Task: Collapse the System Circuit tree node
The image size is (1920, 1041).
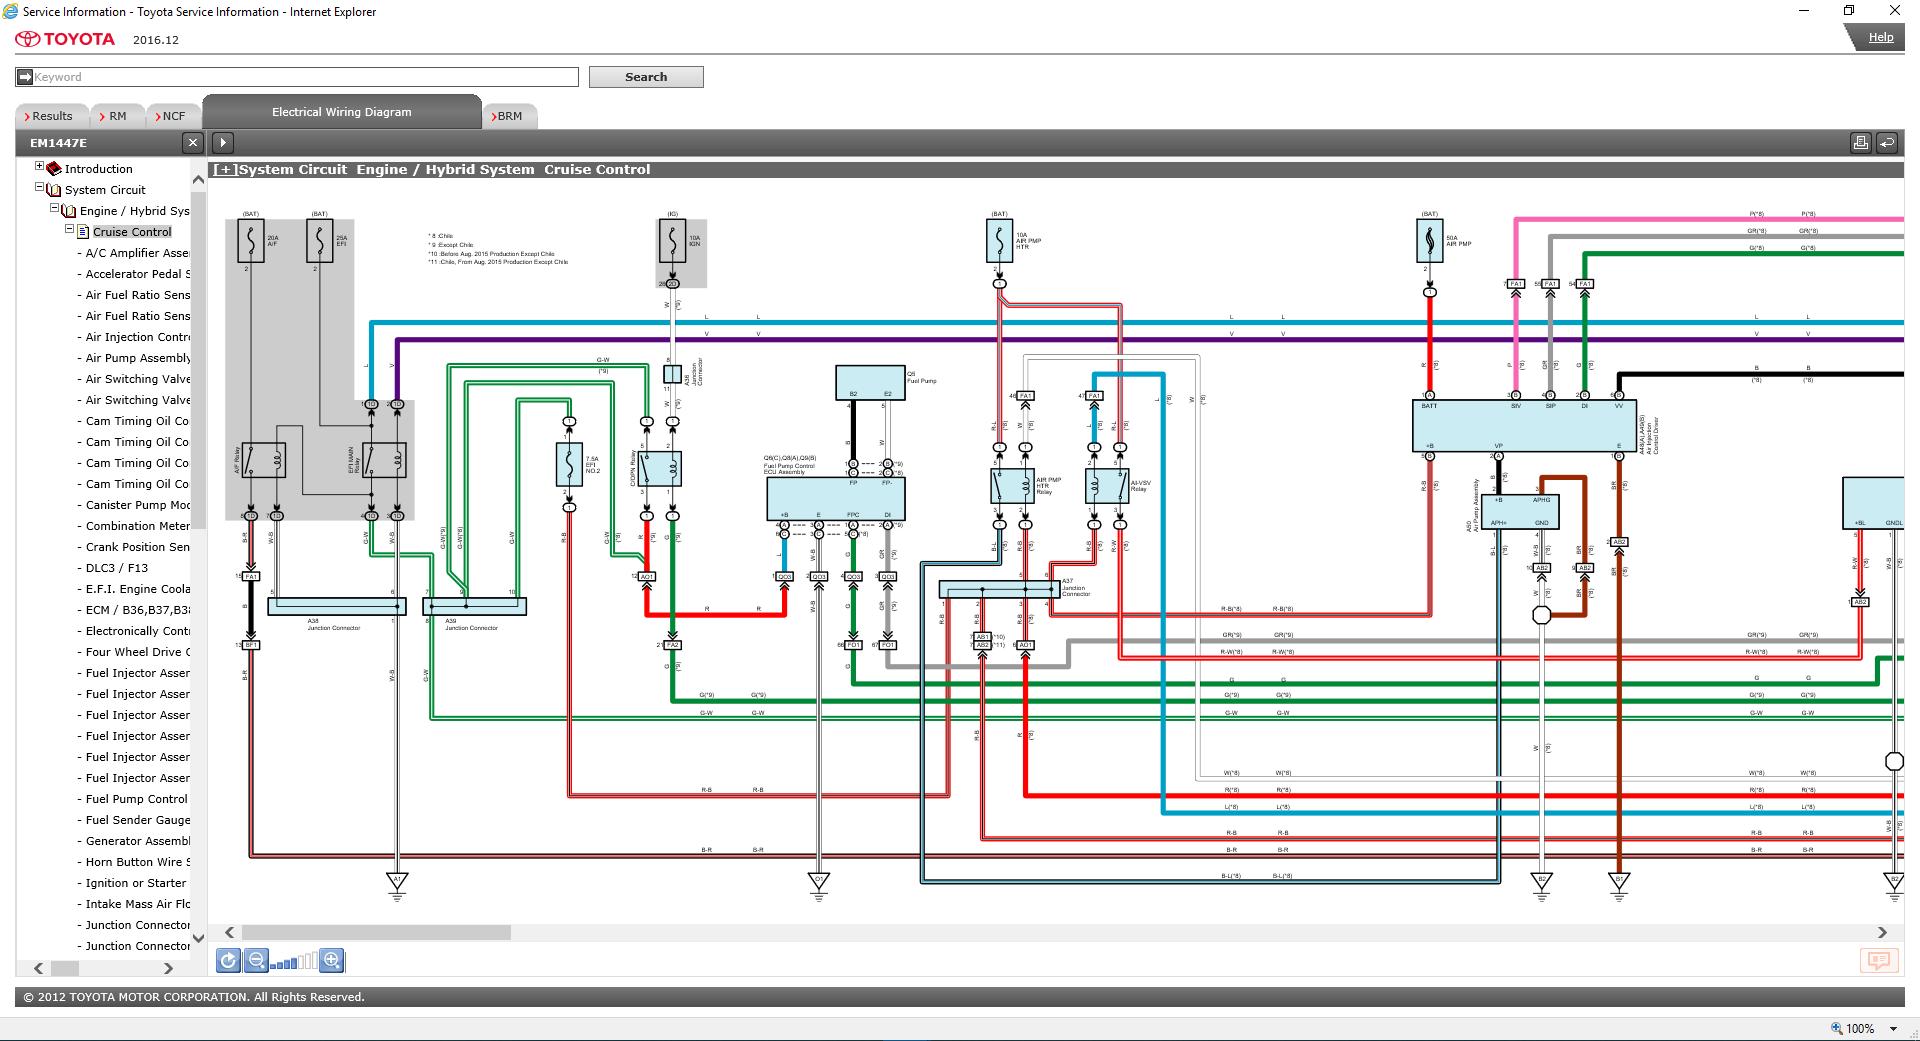Action: click(x=40, y=188)
